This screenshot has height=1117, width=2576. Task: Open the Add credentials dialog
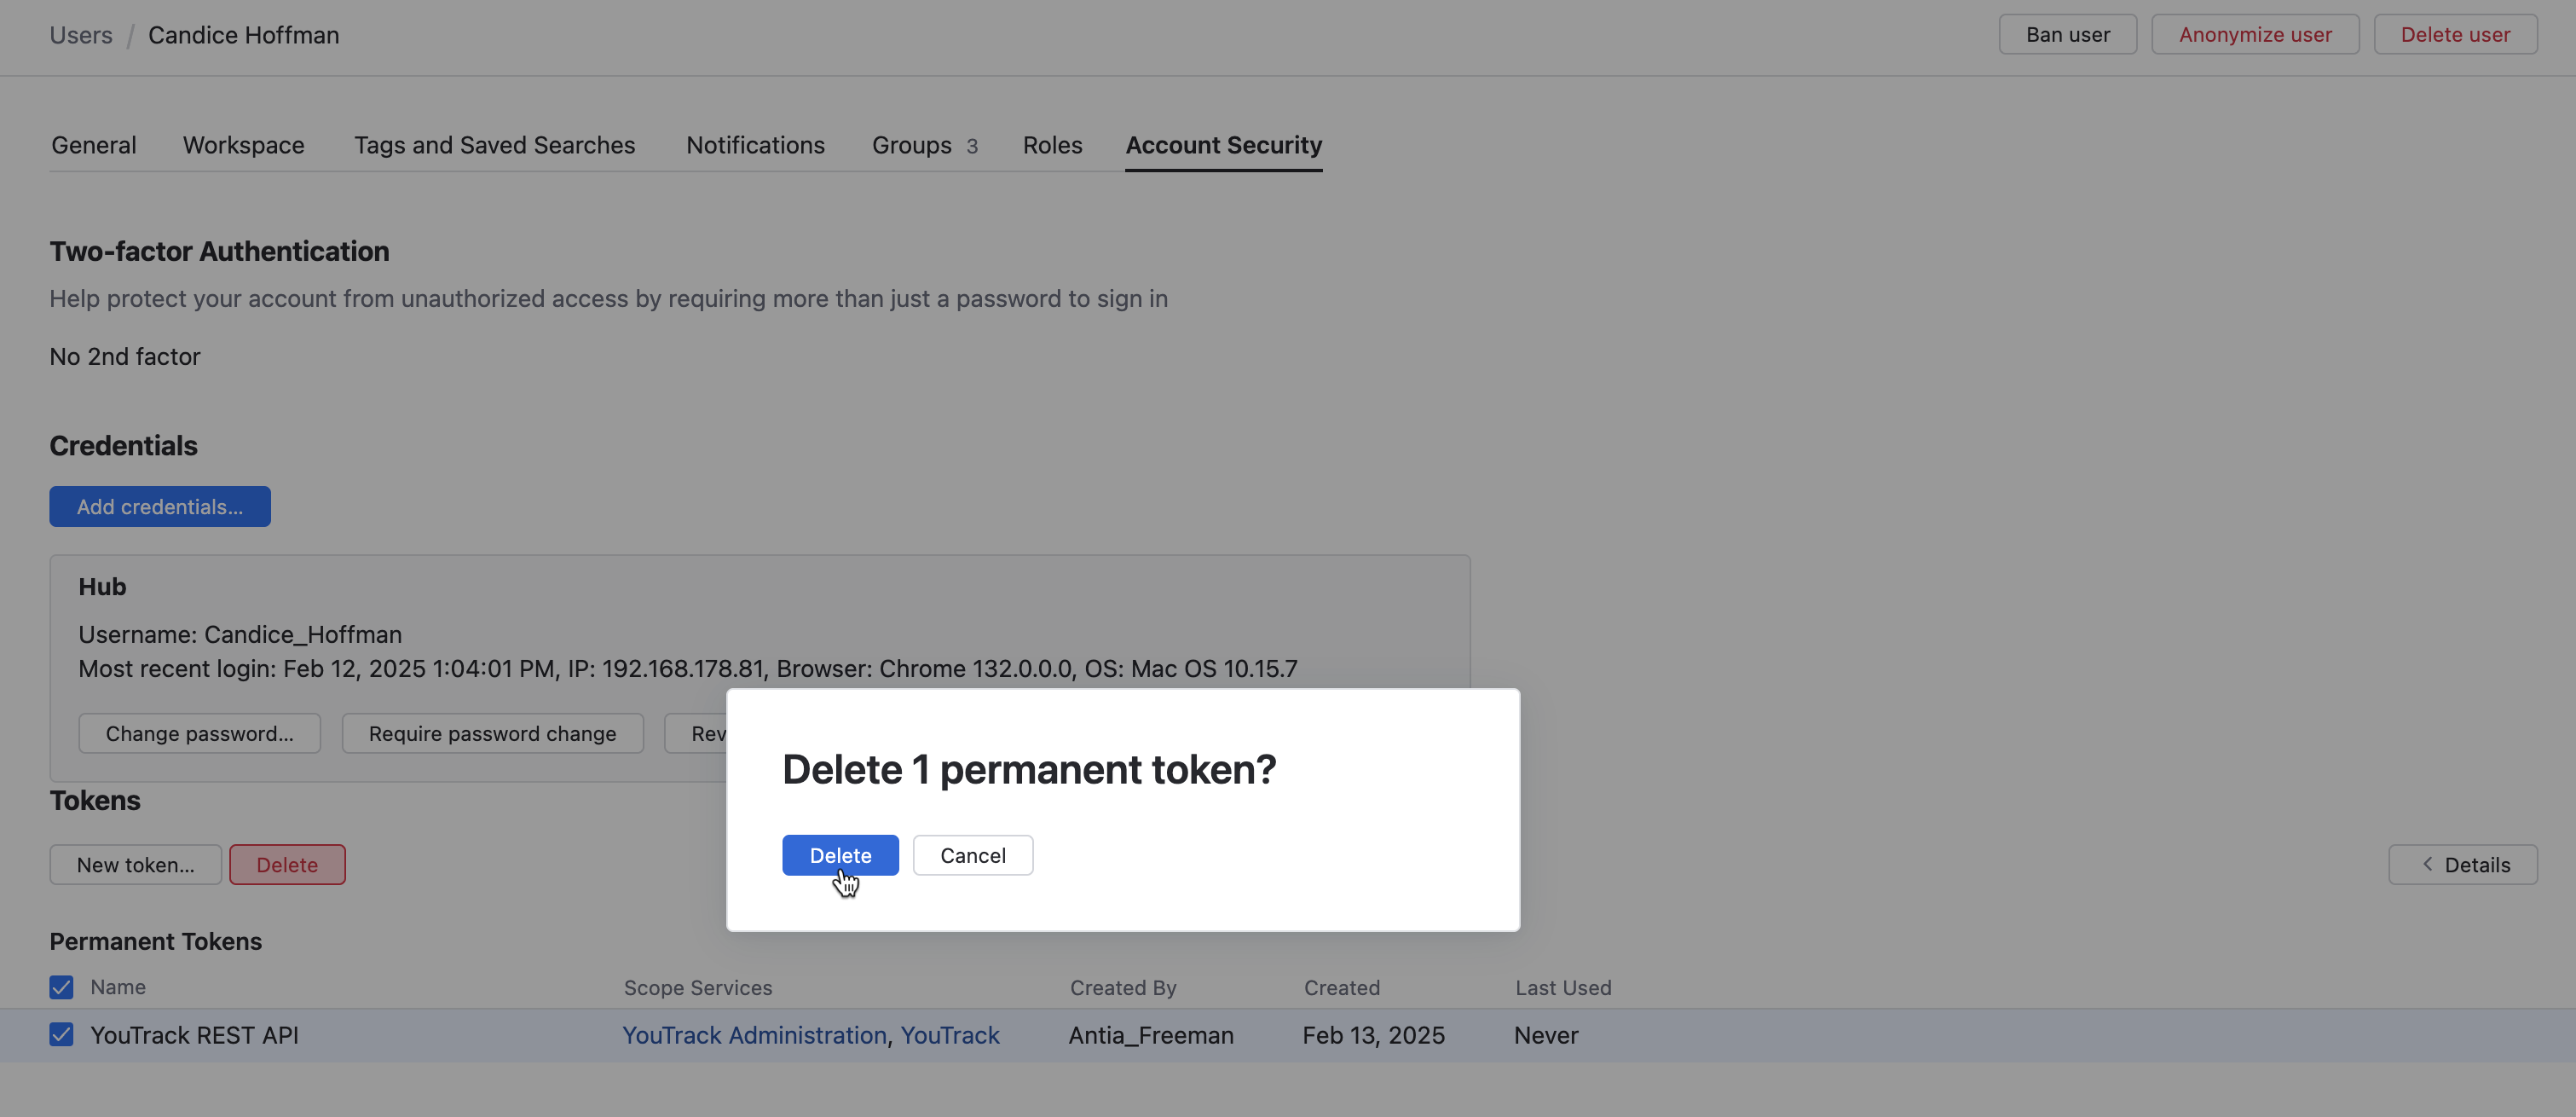coord(160,506)
